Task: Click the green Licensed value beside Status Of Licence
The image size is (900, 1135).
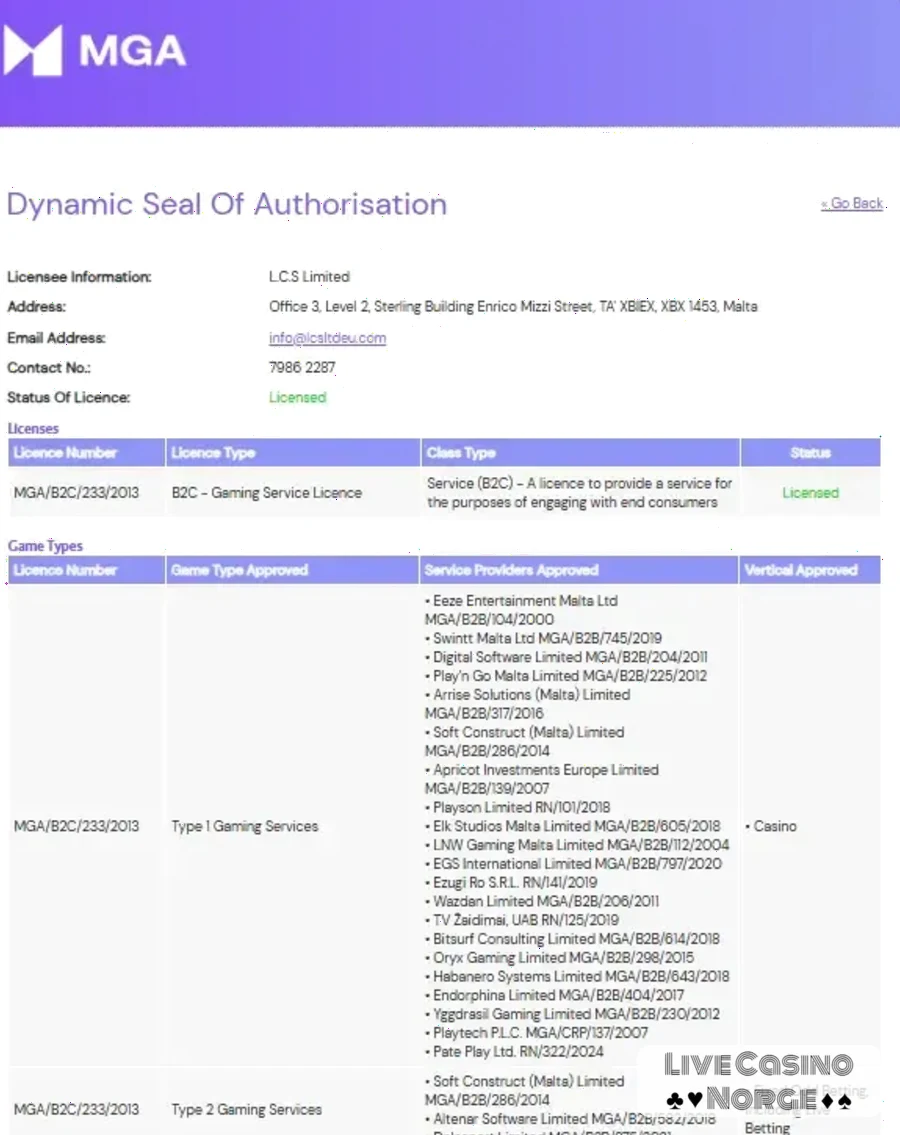Action: [298, 397]
